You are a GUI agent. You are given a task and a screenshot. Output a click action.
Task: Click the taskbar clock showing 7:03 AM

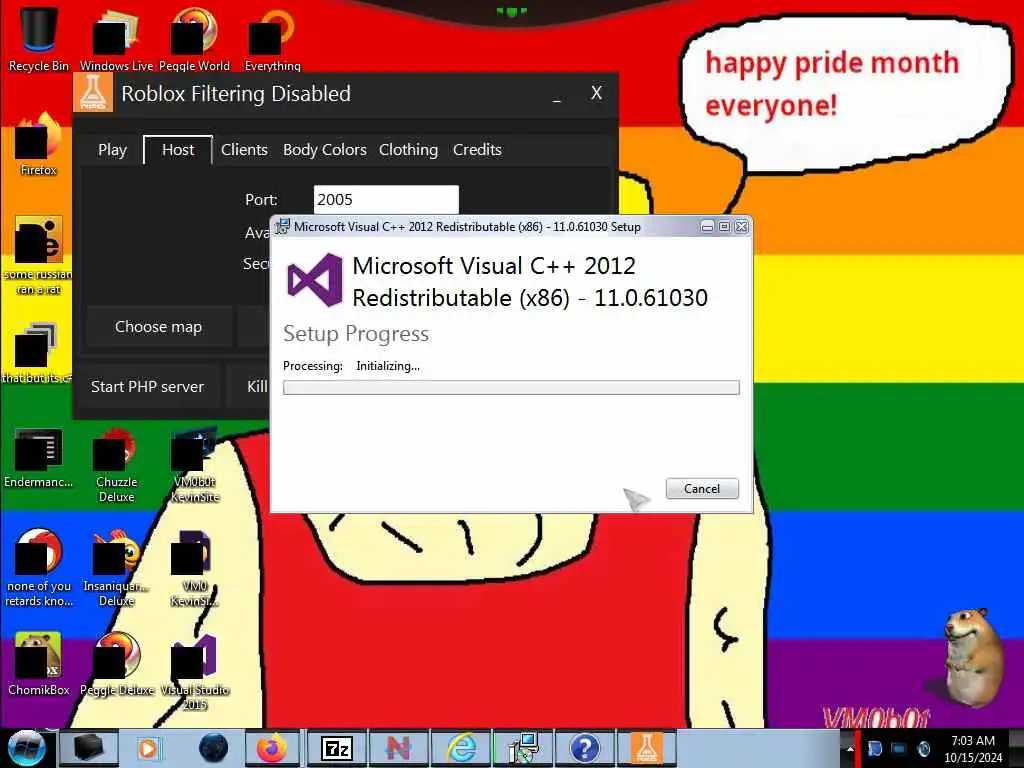(x=973, y=749)
